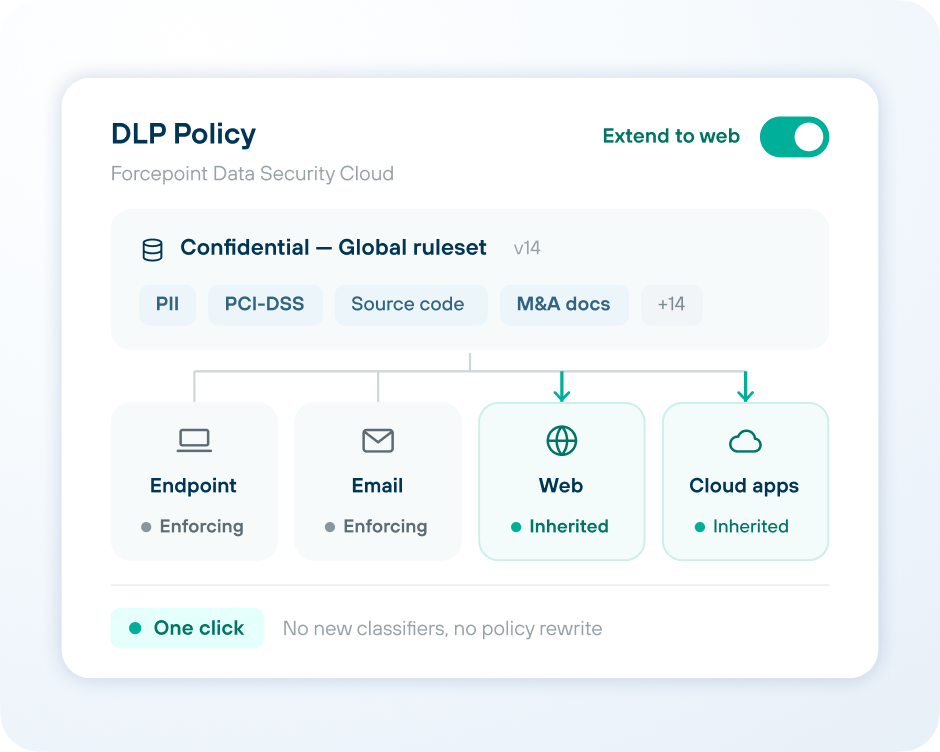Click the Inherited status under Web
This screenshot has width=940, height=752.
[x=560, y=527]
